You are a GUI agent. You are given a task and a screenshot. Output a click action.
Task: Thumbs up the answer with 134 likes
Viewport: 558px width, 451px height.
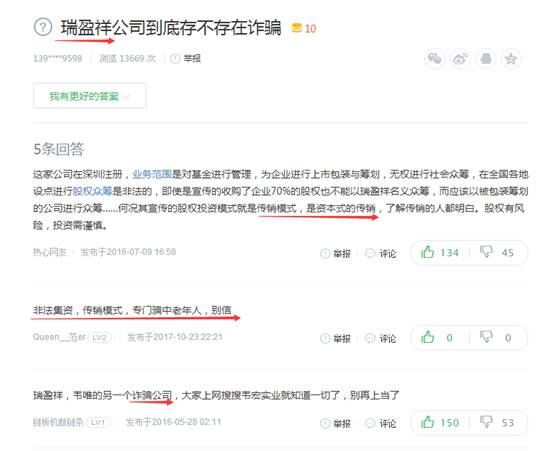(x=440, y=252)
